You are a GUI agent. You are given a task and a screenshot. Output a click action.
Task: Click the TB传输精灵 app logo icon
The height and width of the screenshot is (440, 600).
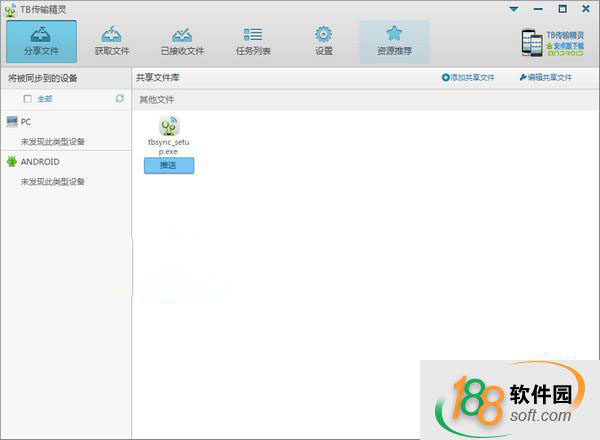pos(10,9)
